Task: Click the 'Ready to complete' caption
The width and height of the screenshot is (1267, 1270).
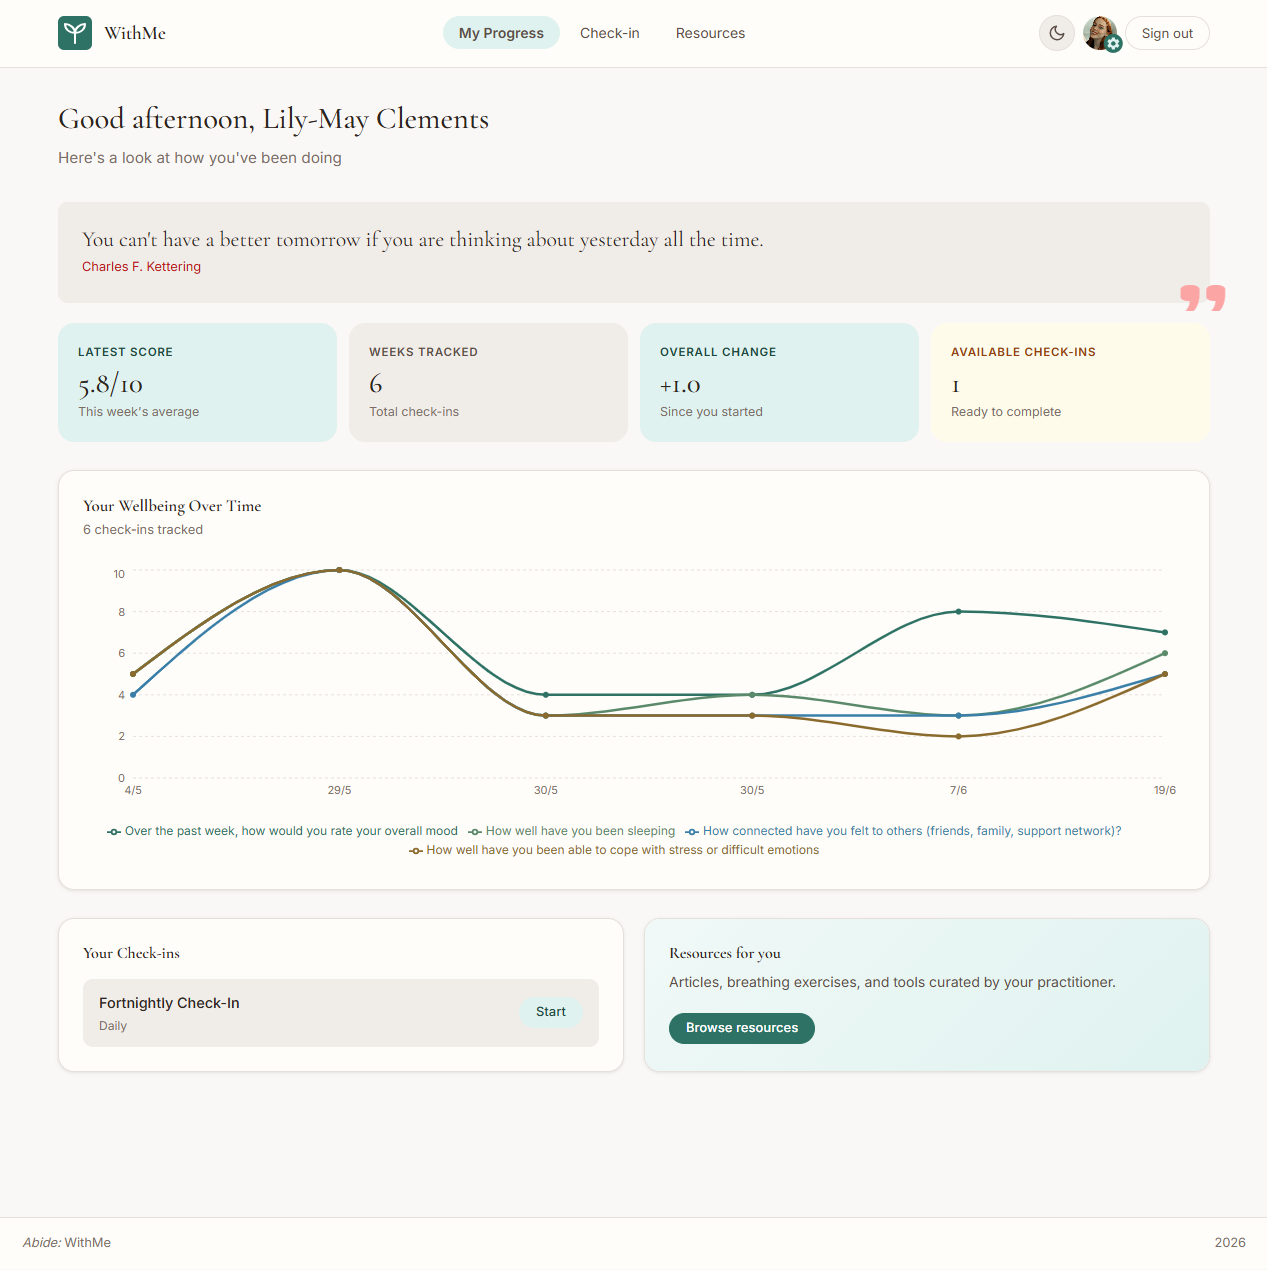Action: tap(1006, 412)
